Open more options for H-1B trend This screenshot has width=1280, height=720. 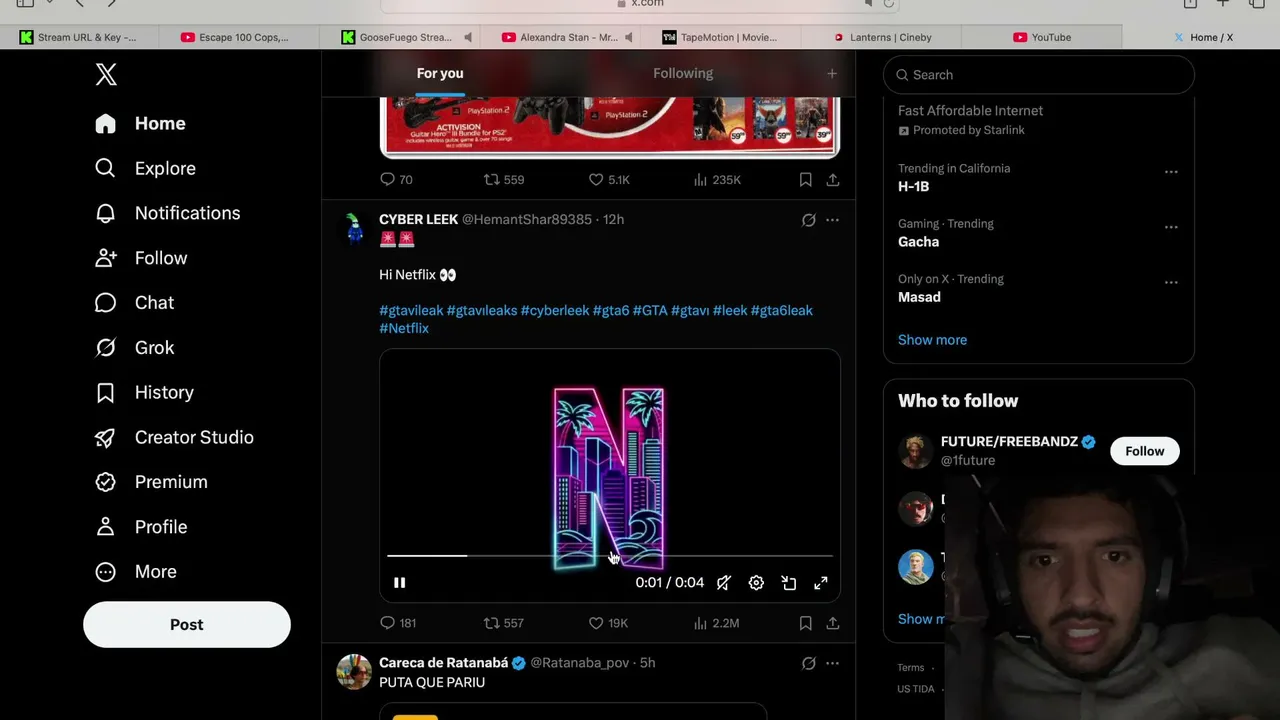(1171, 172)
